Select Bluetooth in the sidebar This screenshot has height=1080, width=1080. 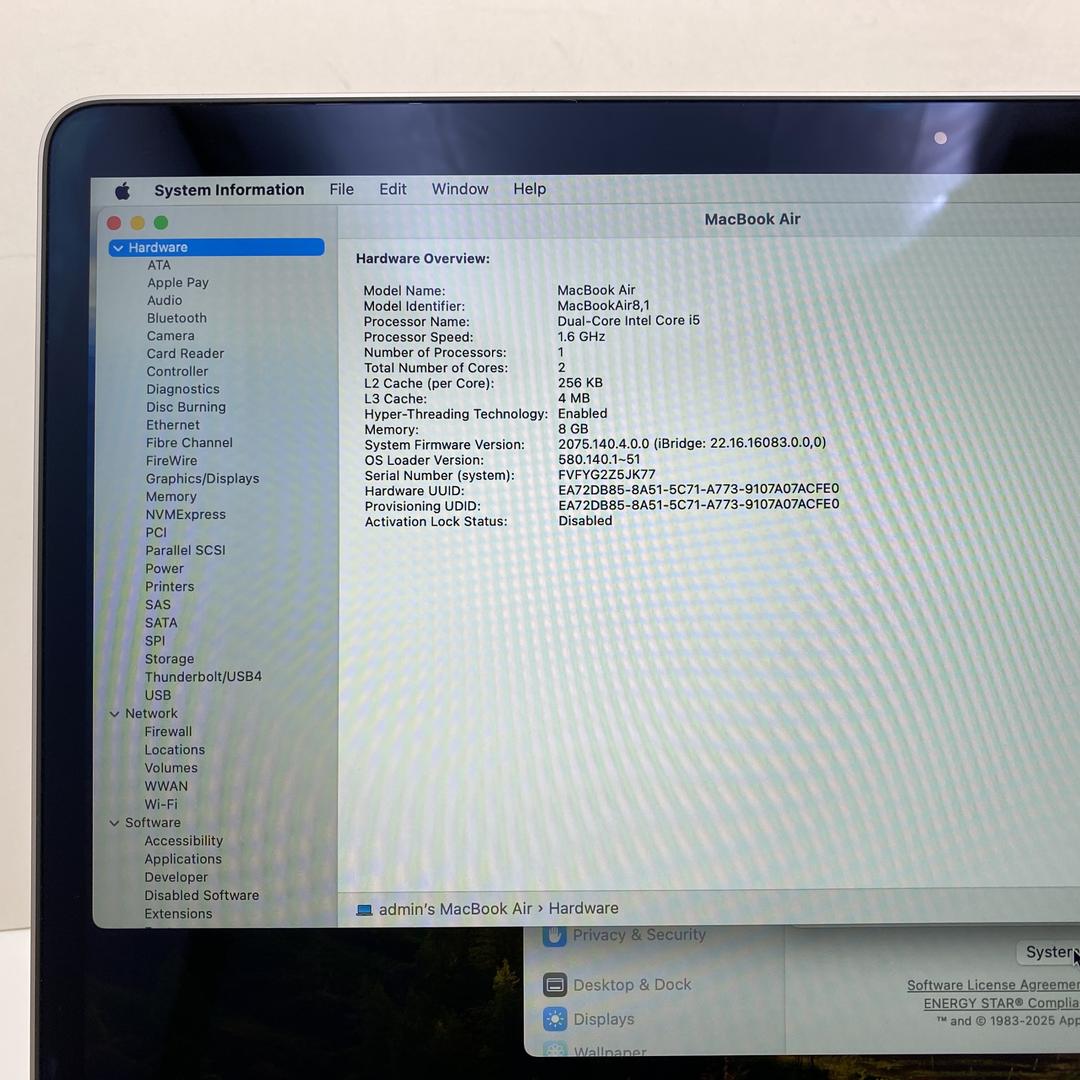point(176,318)
